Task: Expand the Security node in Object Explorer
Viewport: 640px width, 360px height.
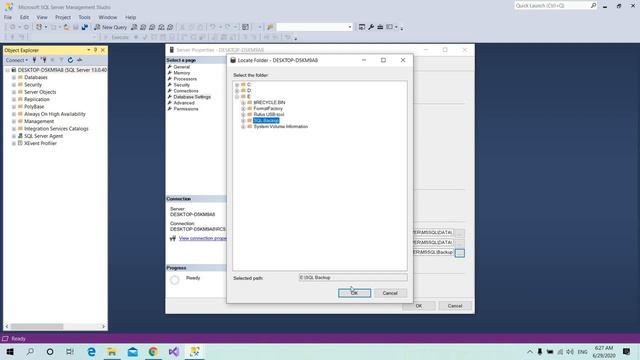Action: 13,84
